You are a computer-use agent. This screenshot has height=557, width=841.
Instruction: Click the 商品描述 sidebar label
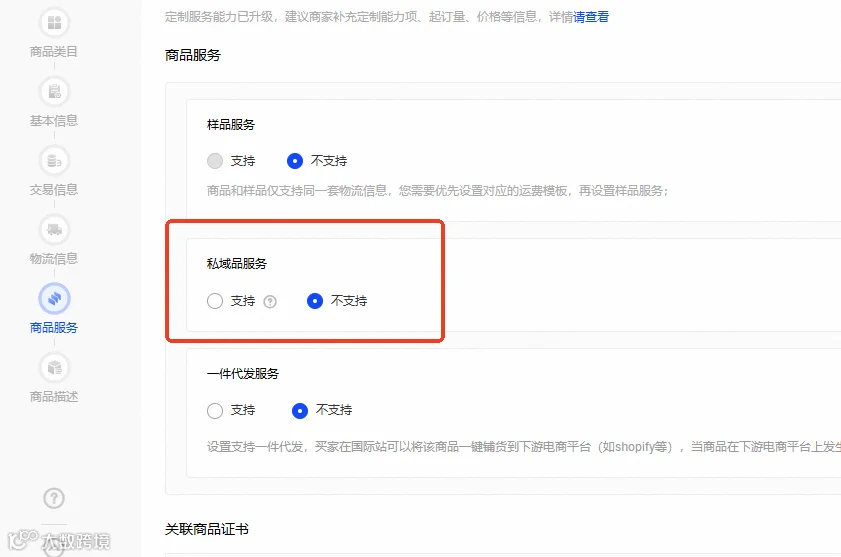(x=54, y=397)
